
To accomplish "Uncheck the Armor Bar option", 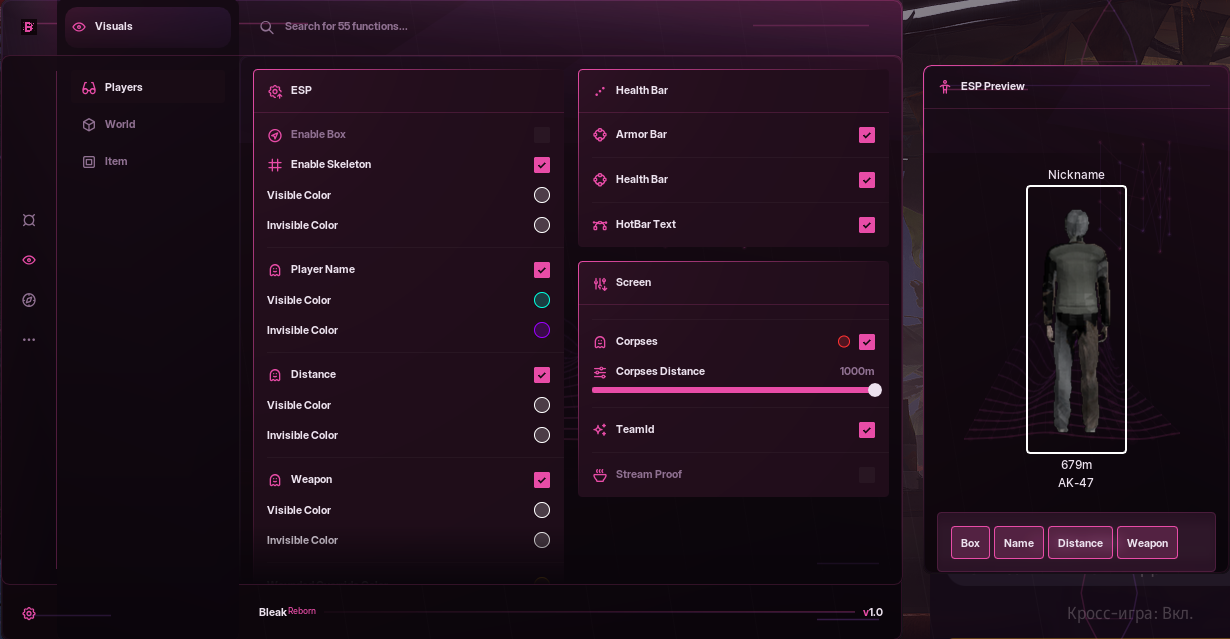I will (867, 135).
